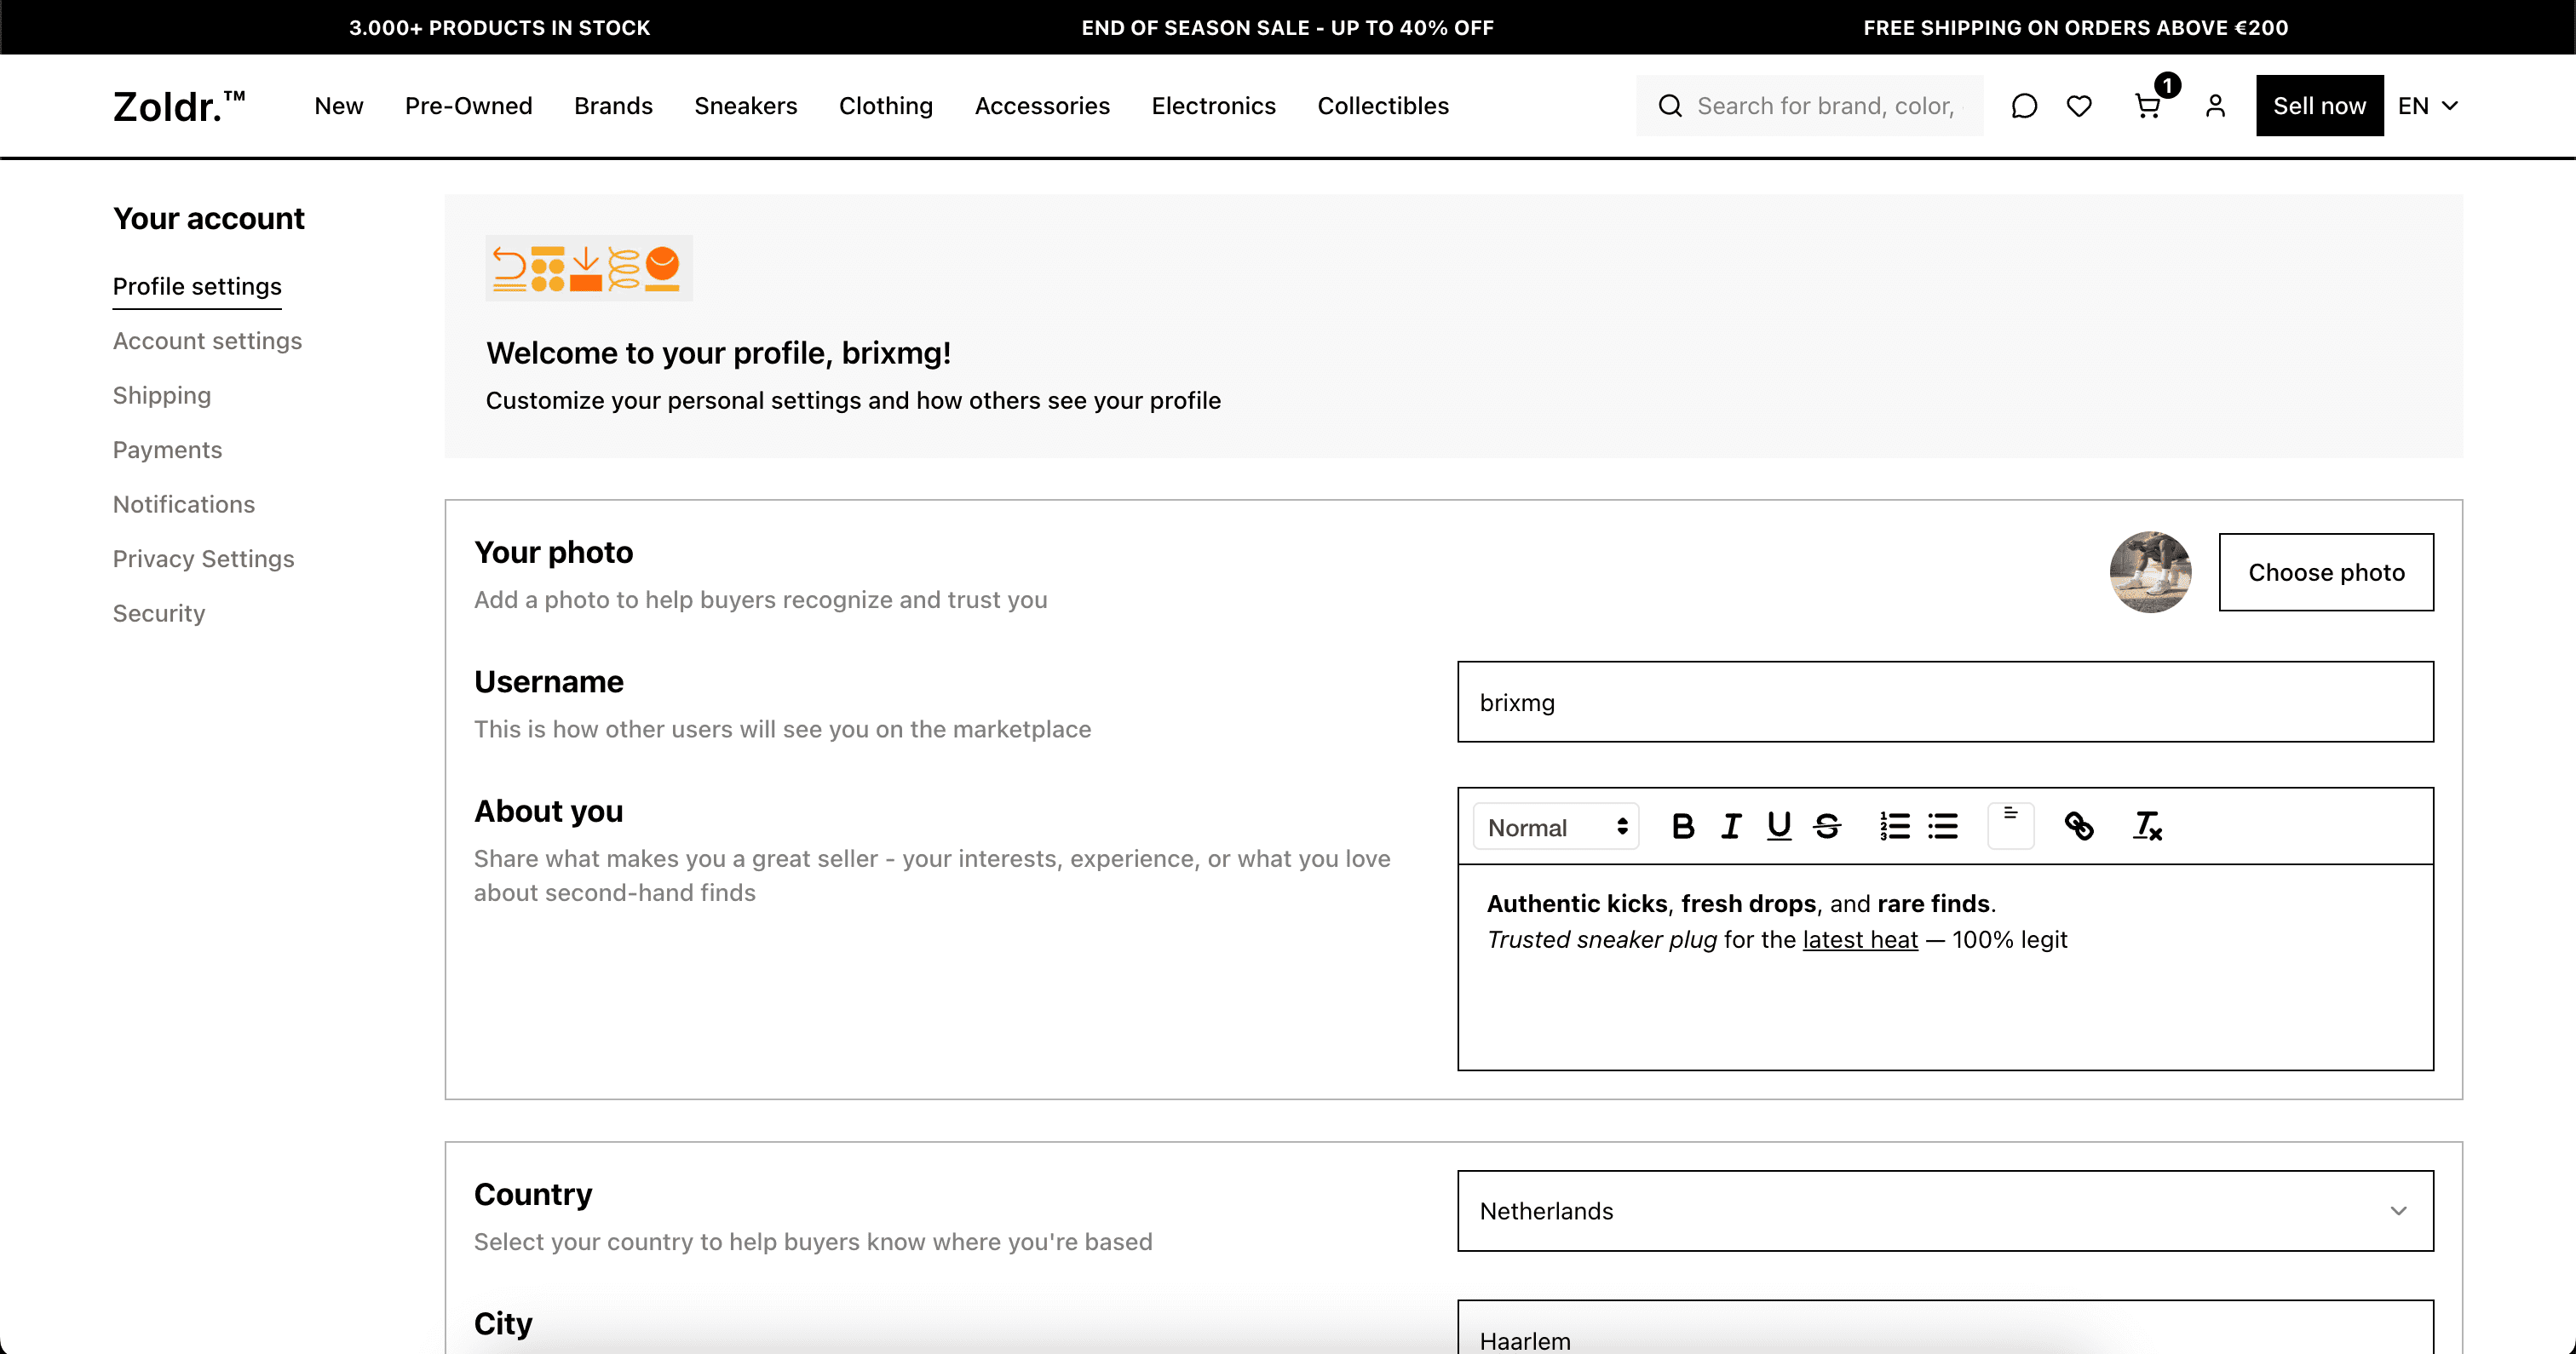2576x1354 pixels.
Task: Toggle underline in the About you toolbar
Action: [1779, 826]
